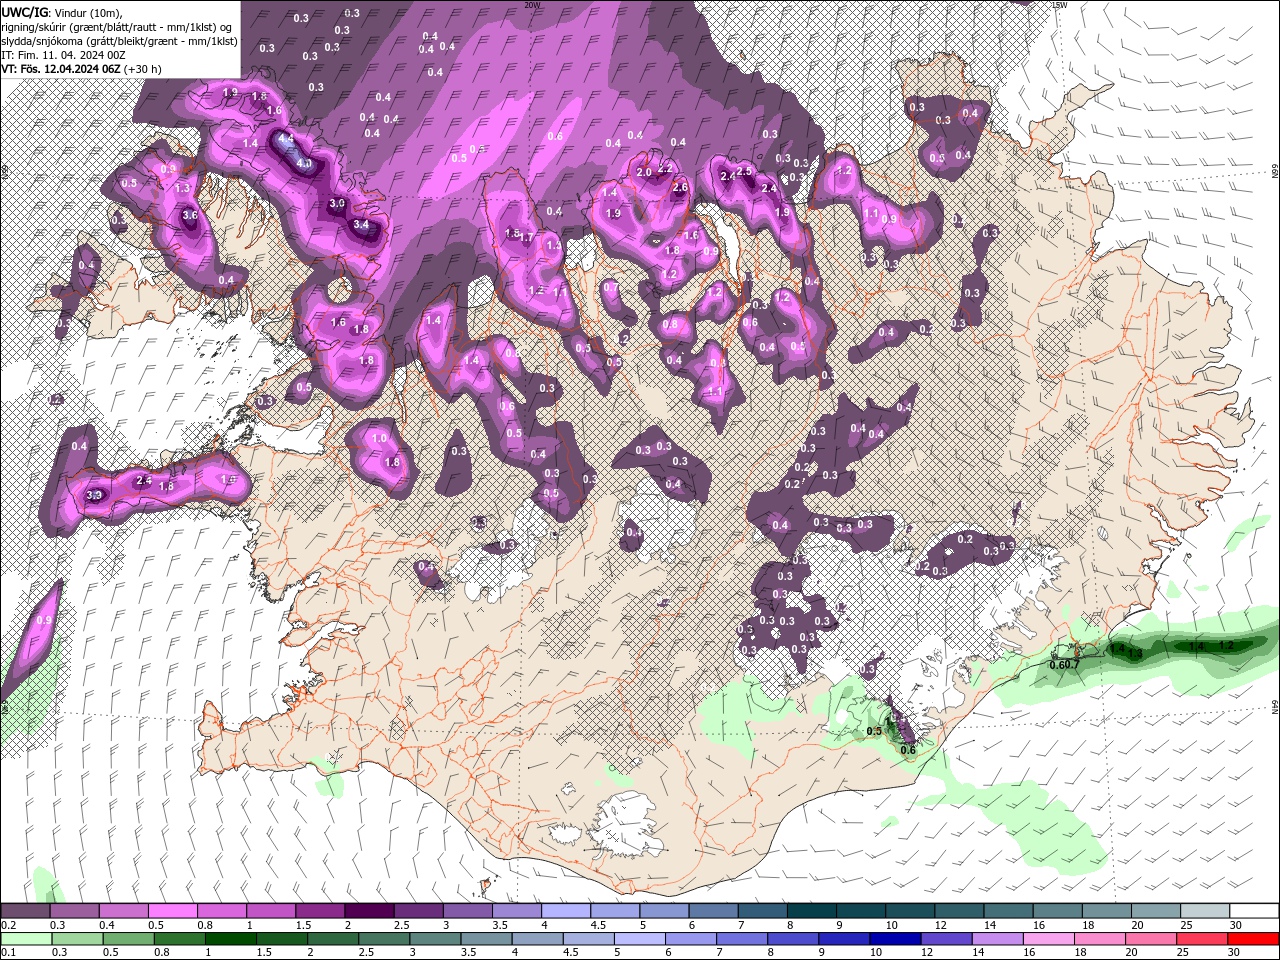Click the 1.0 snowfall value on the map
This screenshot has width=1280, height=960.
(x=379, y=438)
